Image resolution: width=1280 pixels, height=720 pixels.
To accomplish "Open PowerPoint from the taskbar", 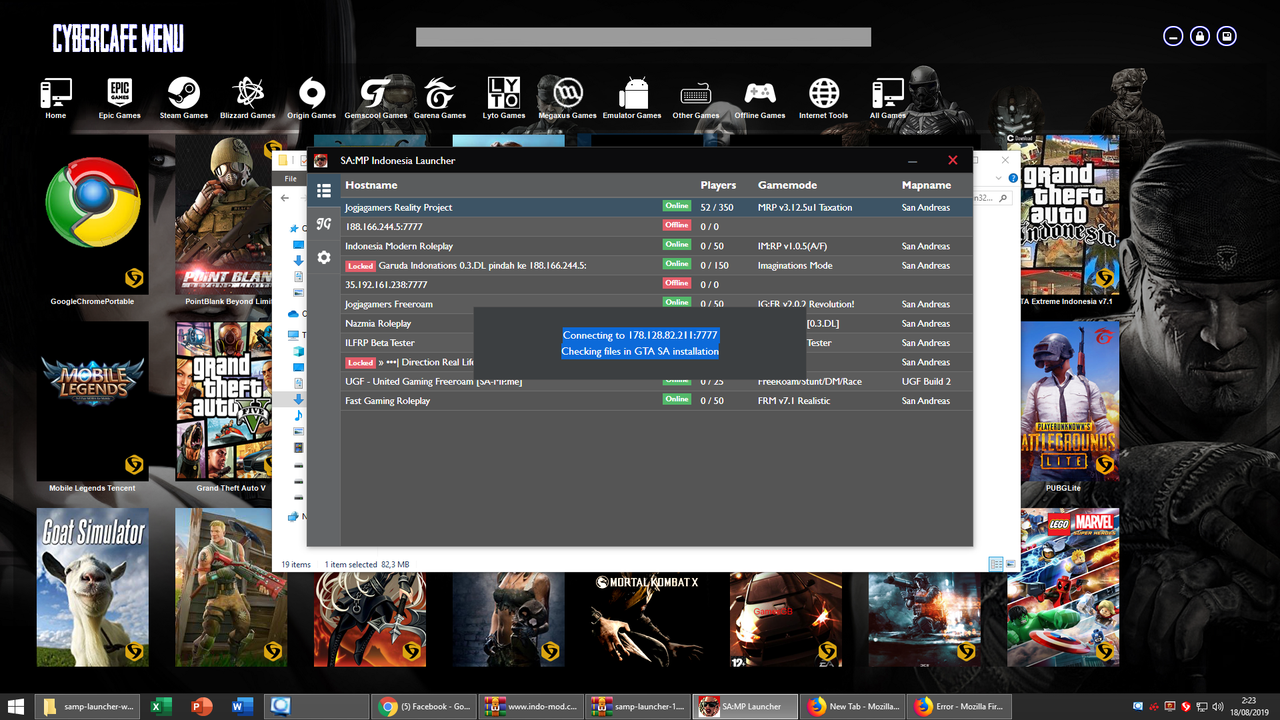I will (201, 706).
